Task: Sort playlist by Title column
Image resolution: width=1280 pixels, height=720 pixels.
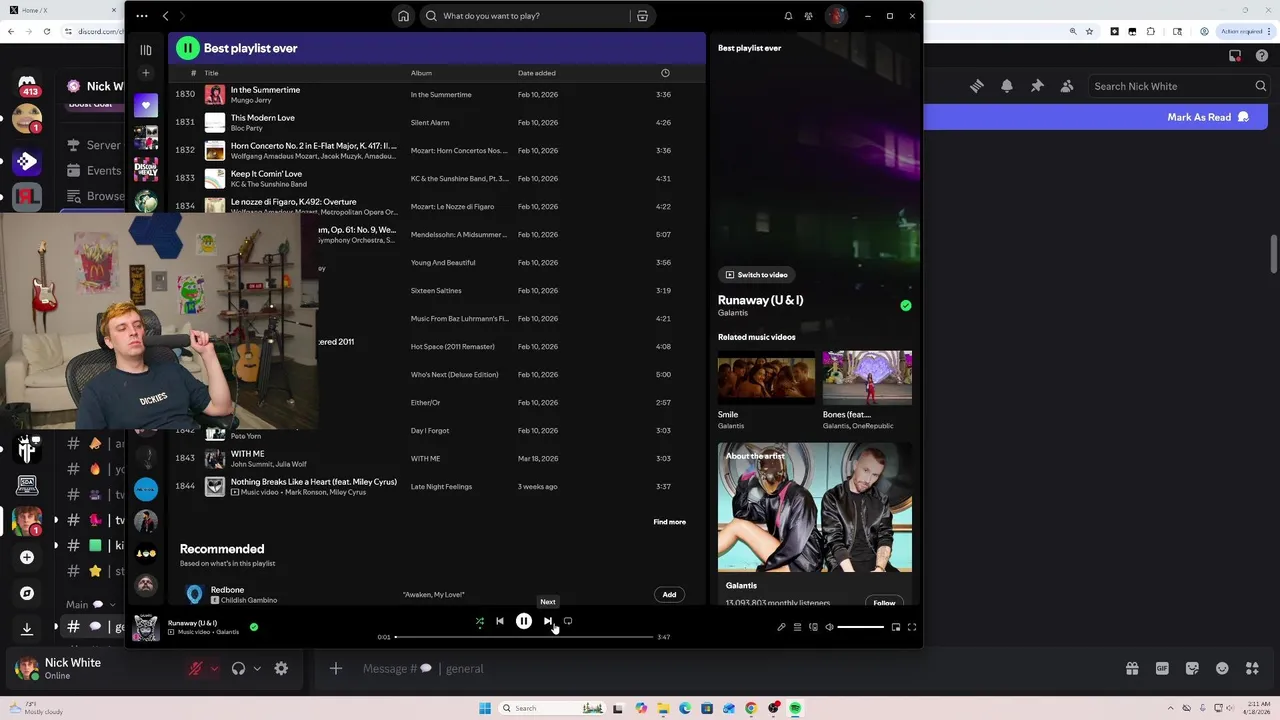Action: pyautogui.click(x=211, y=73)
